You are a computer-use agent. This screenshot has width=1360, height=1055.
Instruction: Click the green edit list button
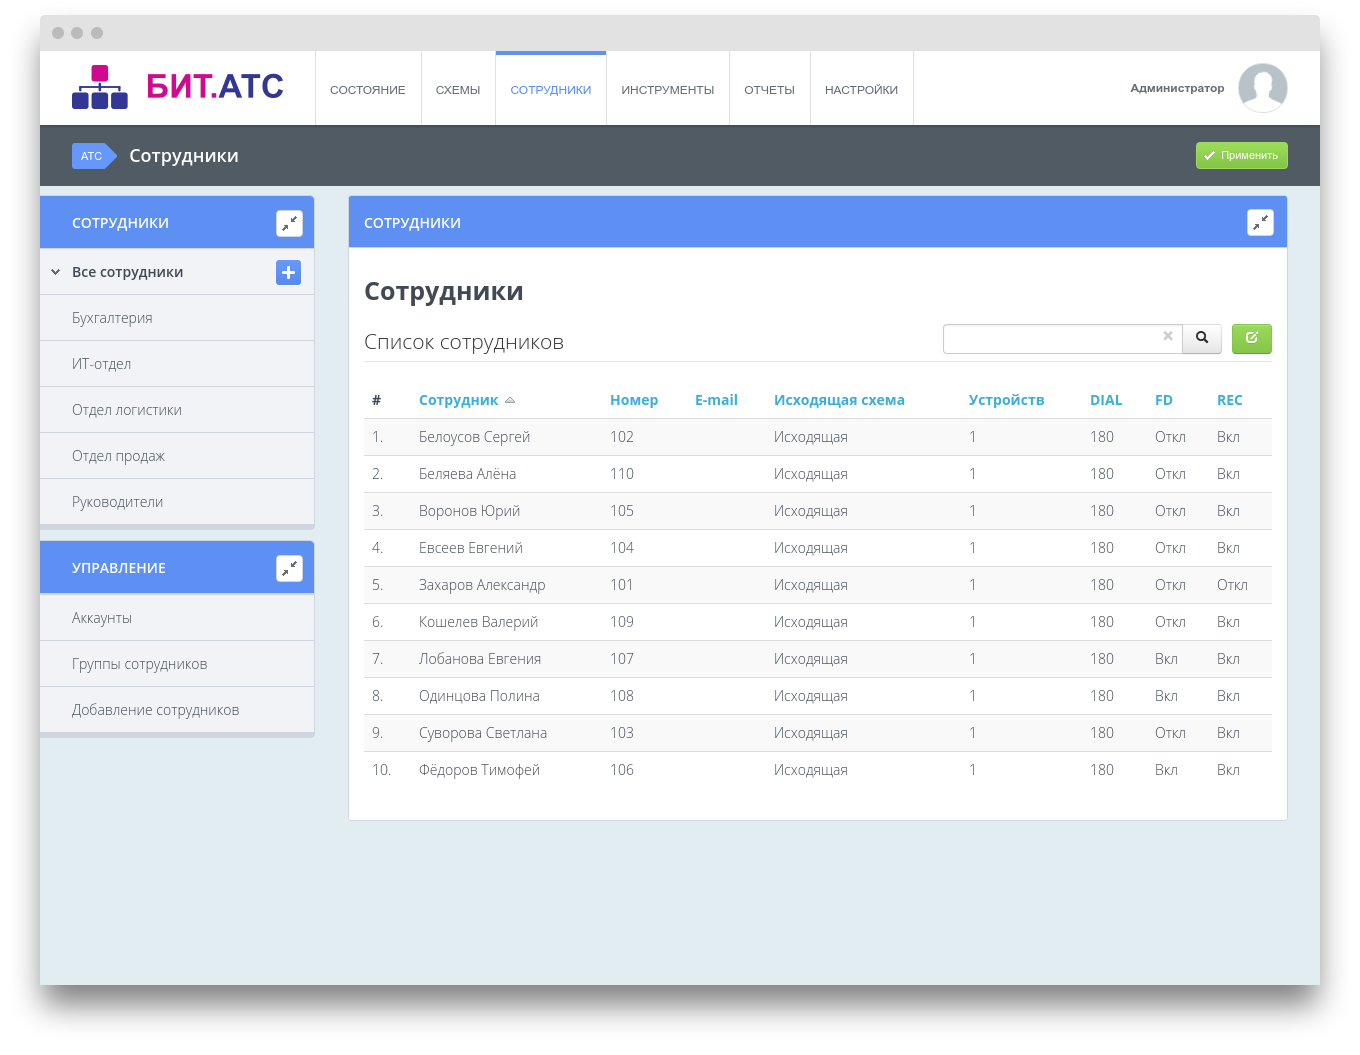[1251, 339]
